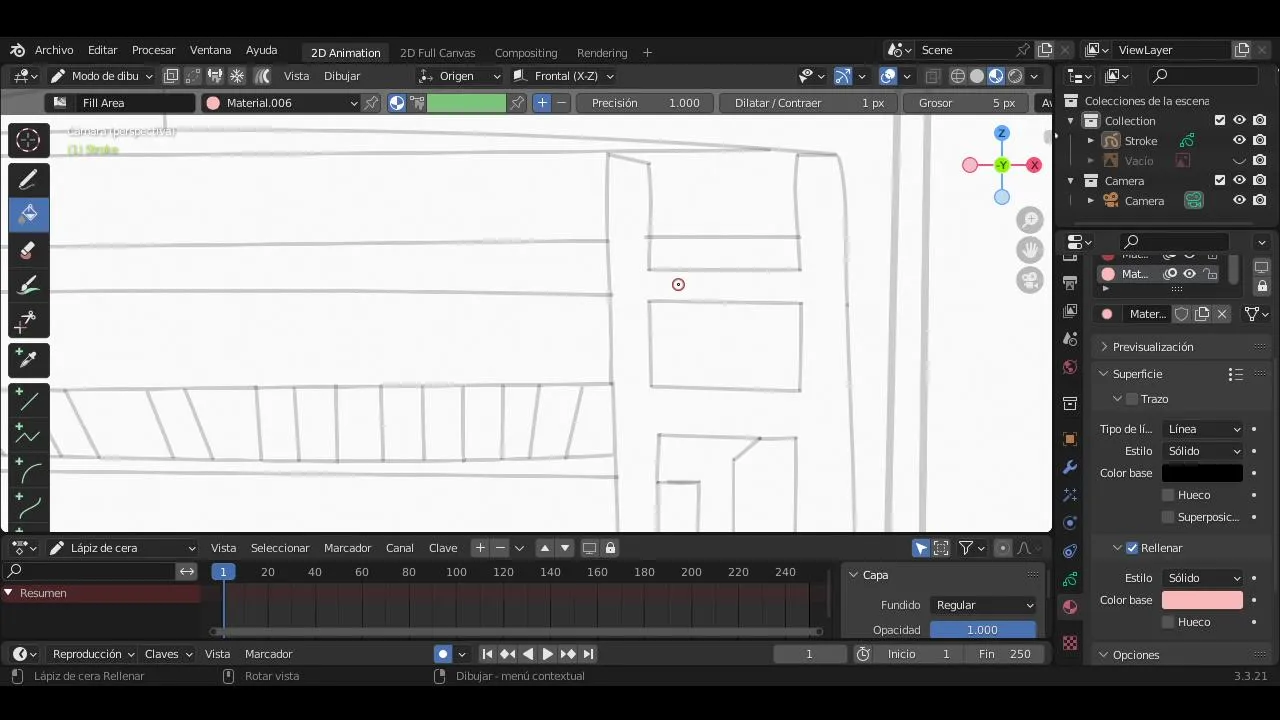1280x720 pixels.
Task: Toggle Collection visibility eye icon
Action: [1239, 121]
